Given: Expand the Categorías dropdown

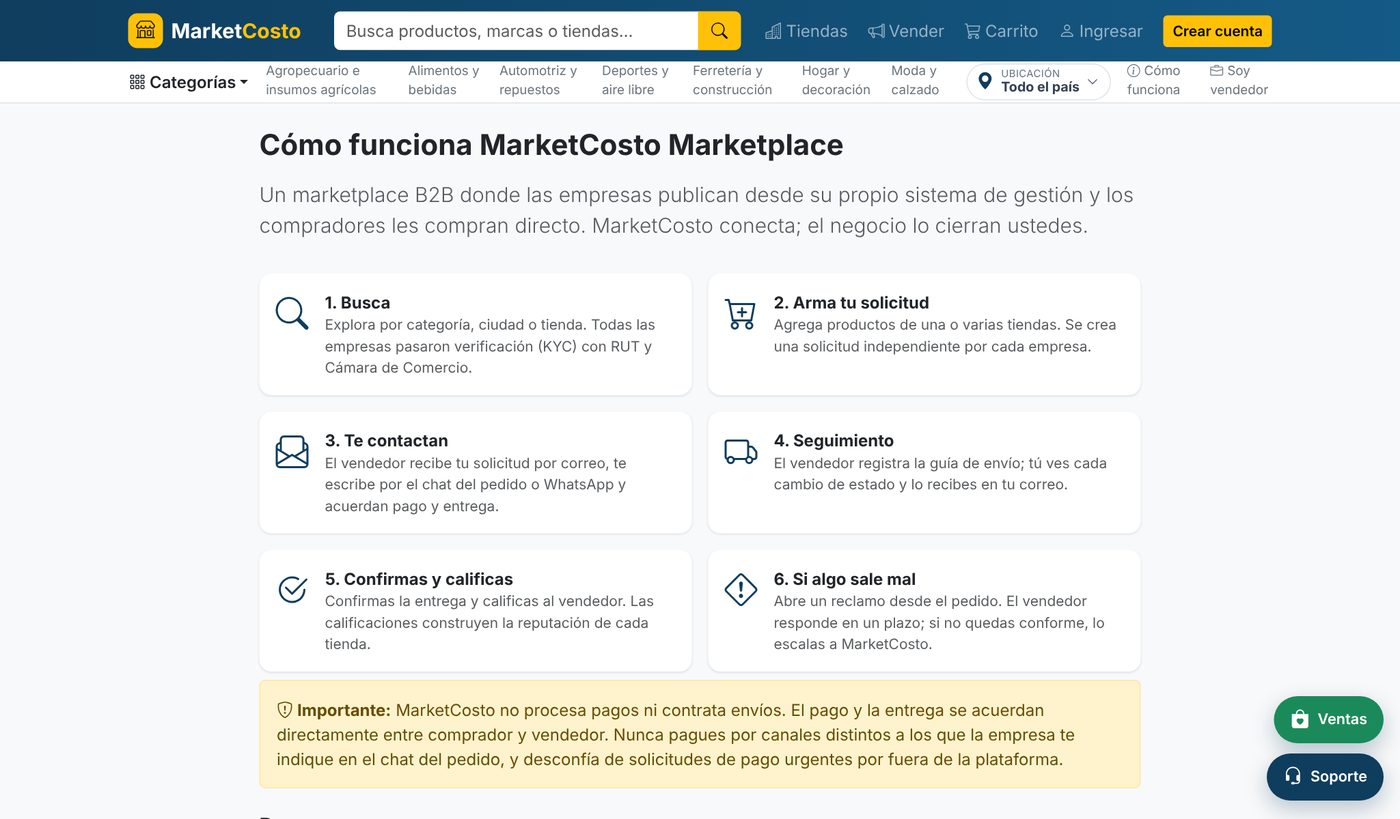Looking at the screenshot, I should pyautogui.click(x=189, y=82).
